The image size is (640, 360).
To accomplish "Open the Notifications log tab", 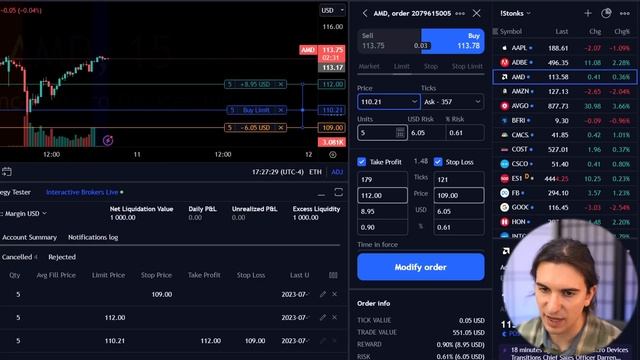I will 93,238.
